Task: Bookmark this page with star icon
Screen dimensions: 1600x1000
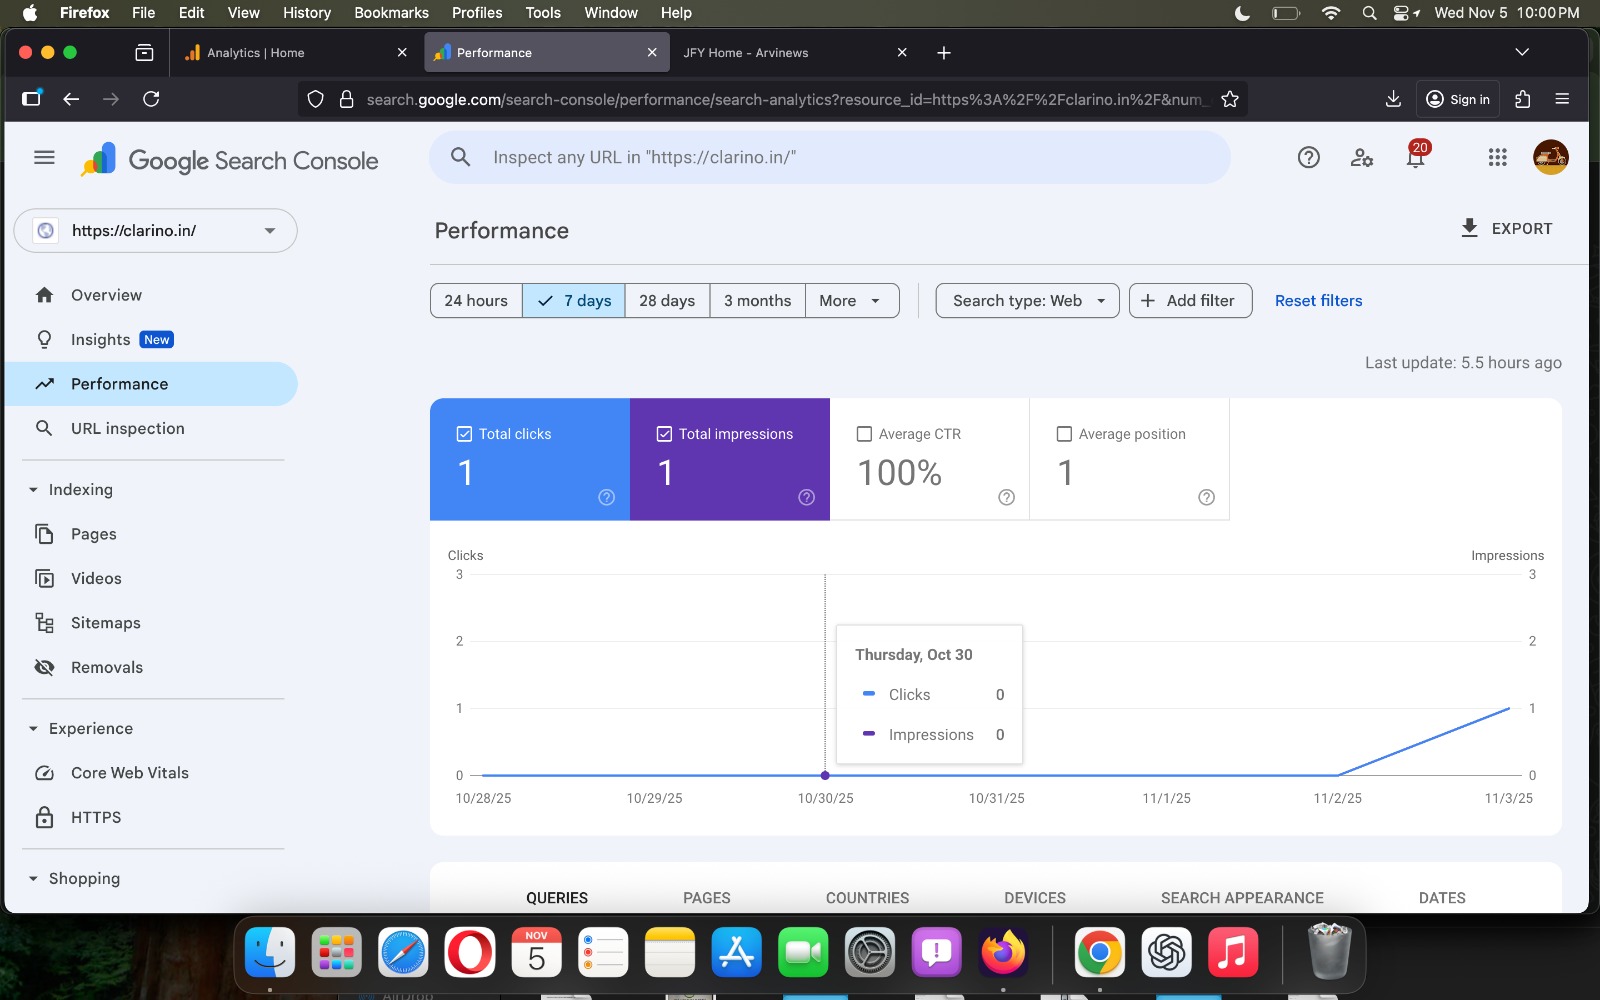Action: (1230, 99)
